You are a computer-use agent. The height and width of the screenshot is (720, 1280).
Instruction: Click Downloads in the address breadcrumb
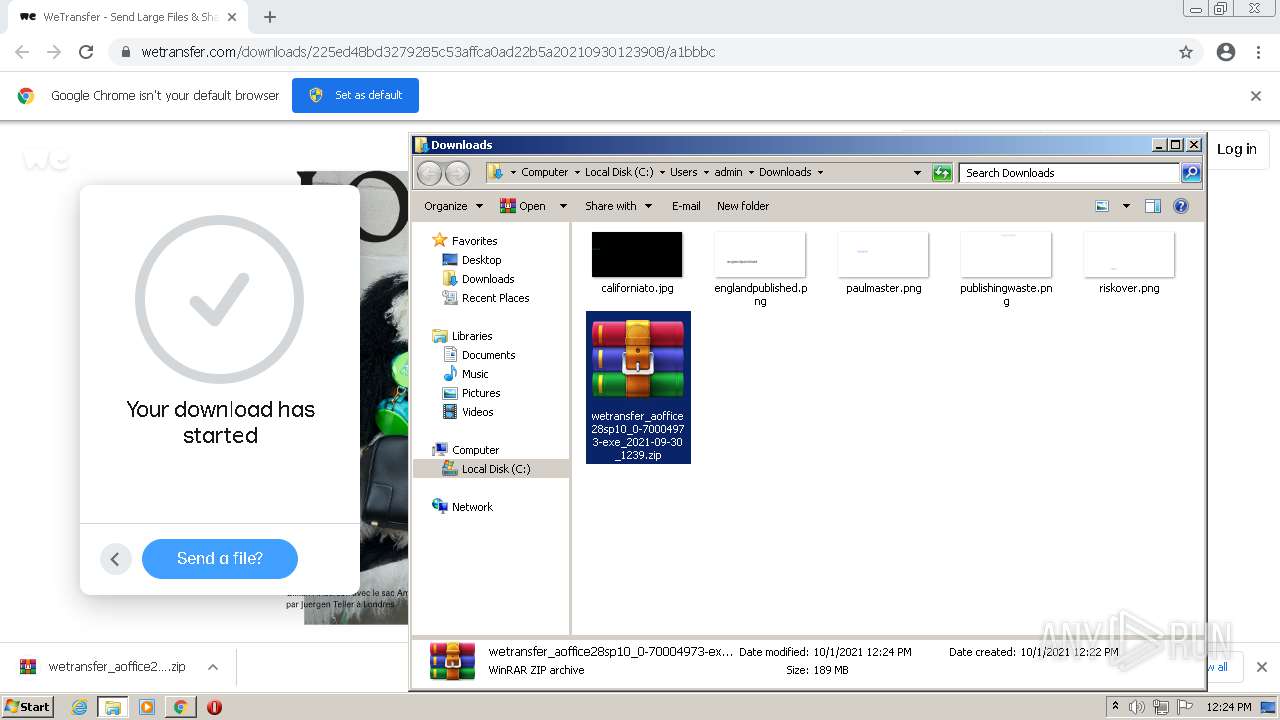pos(785,172)
